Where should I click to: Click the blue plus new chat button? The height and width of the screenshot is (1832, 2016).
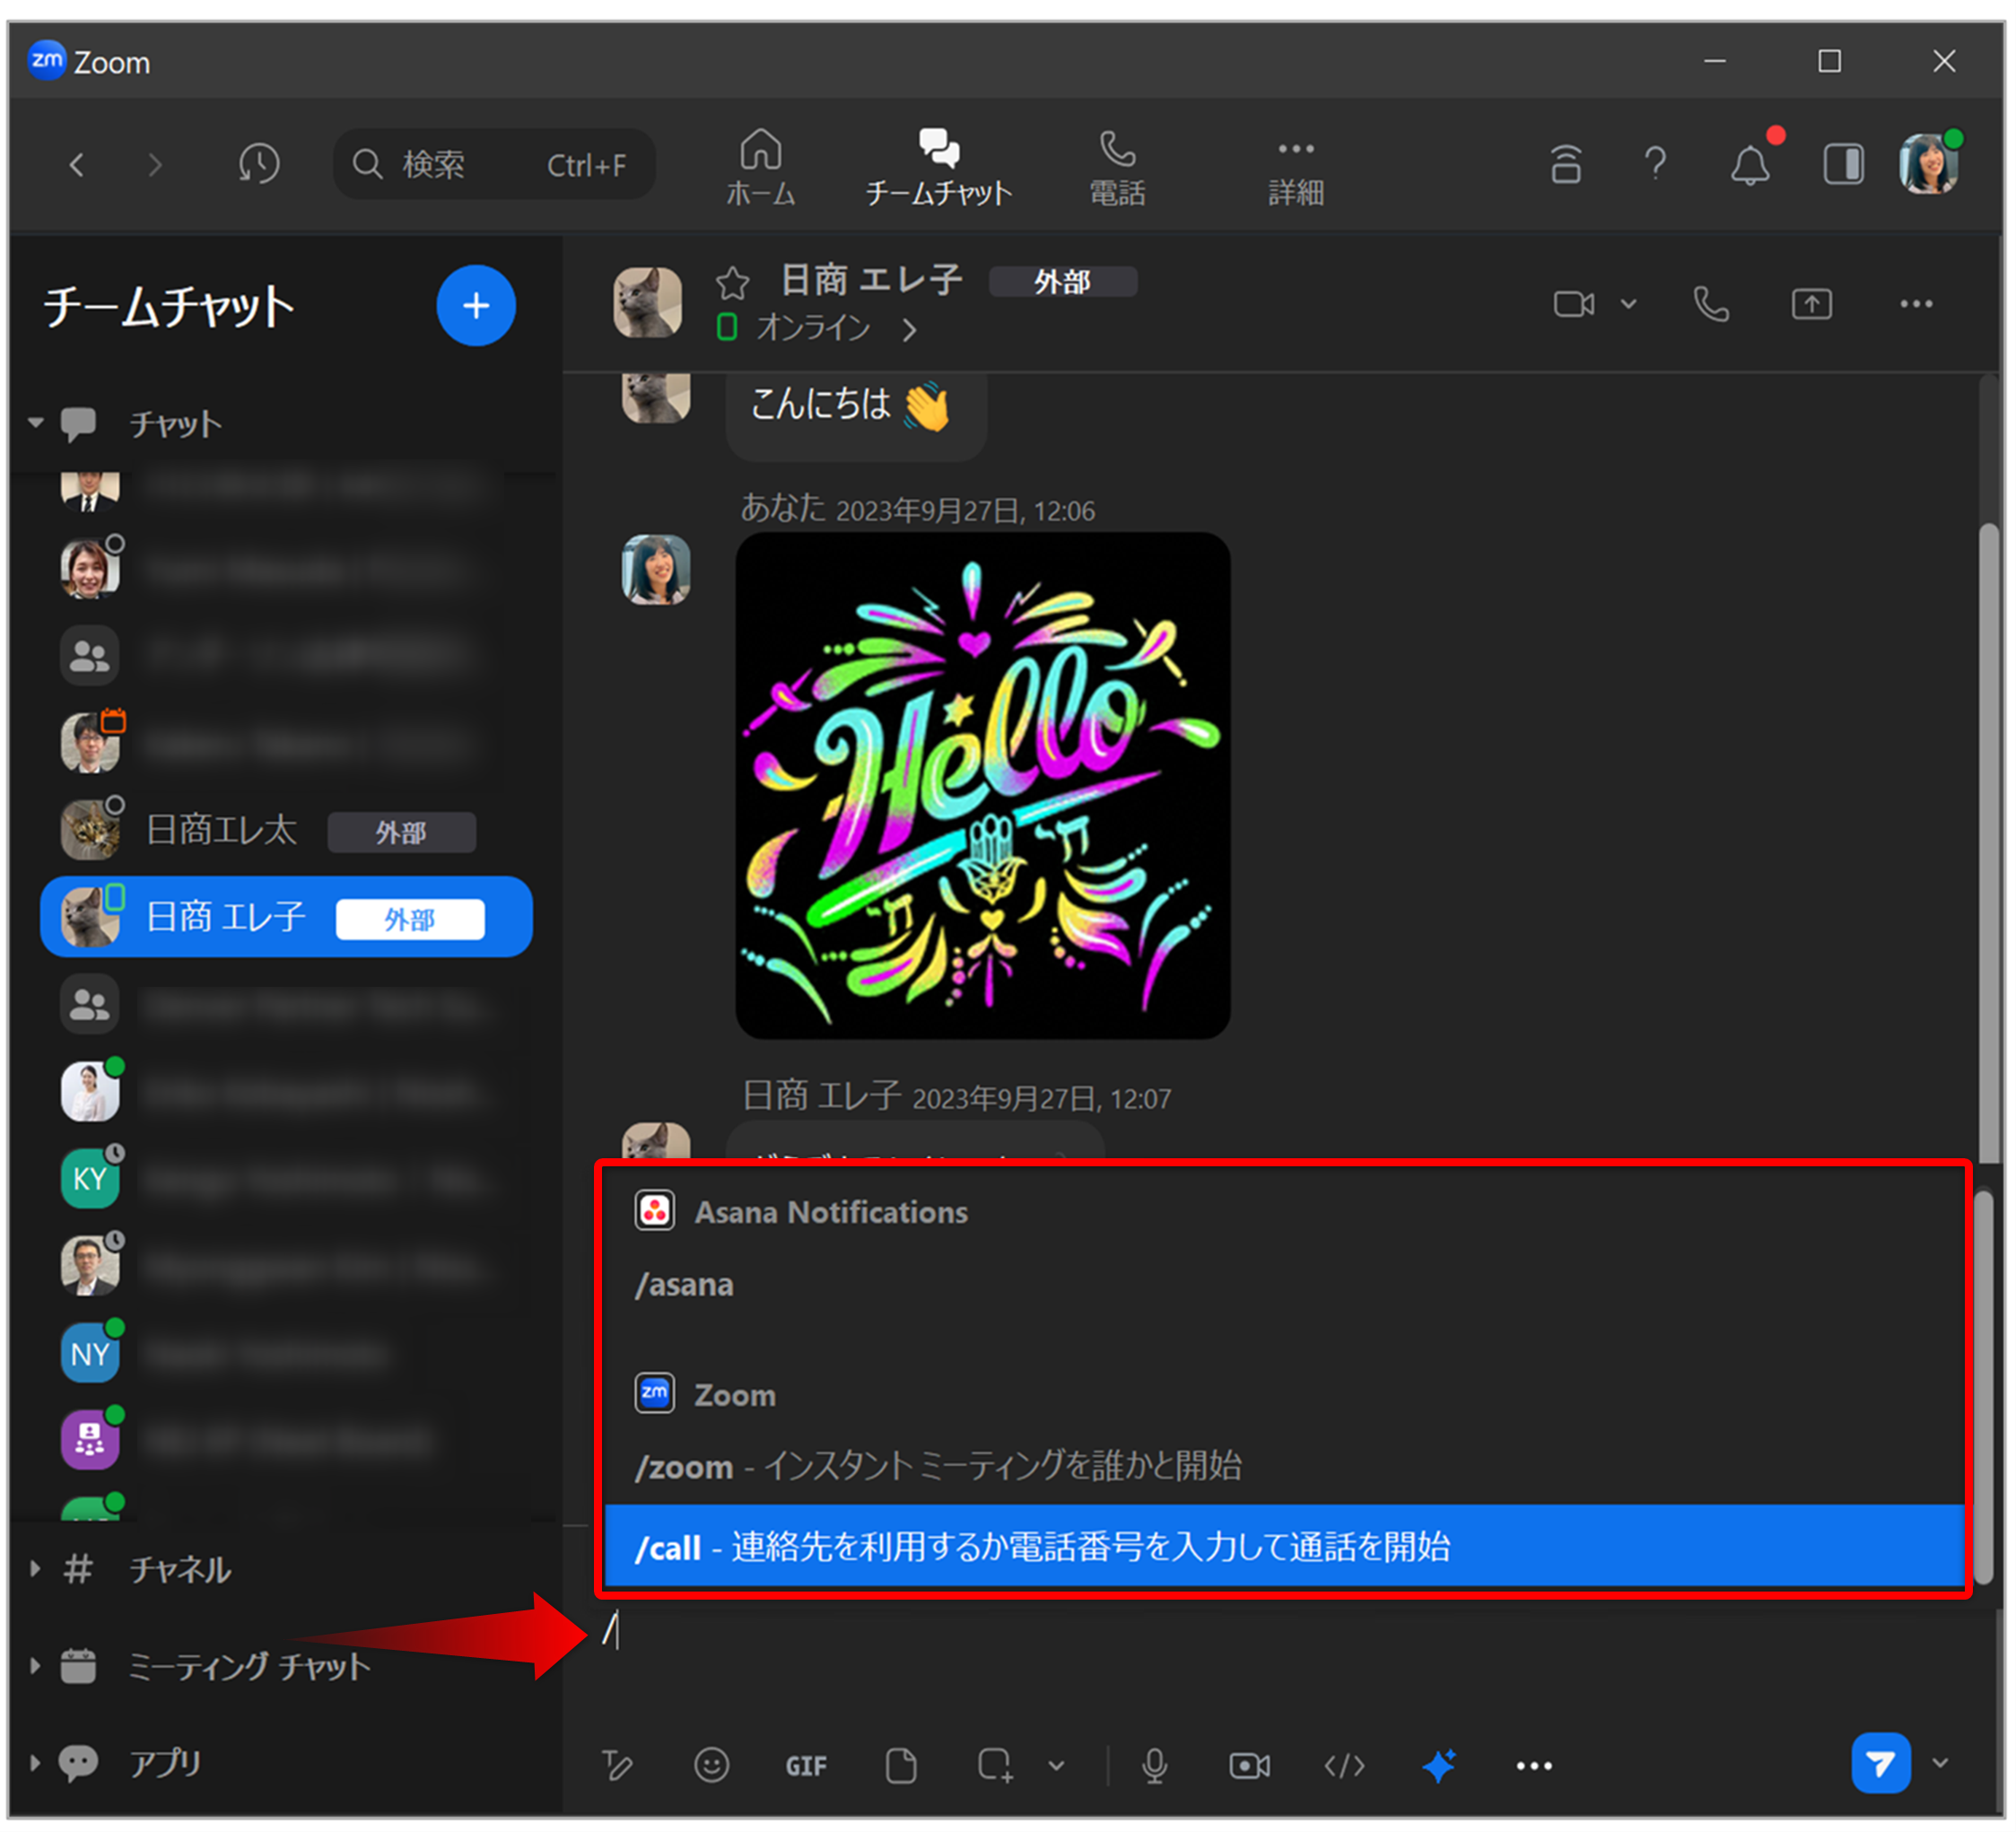[x=476, y=305]
